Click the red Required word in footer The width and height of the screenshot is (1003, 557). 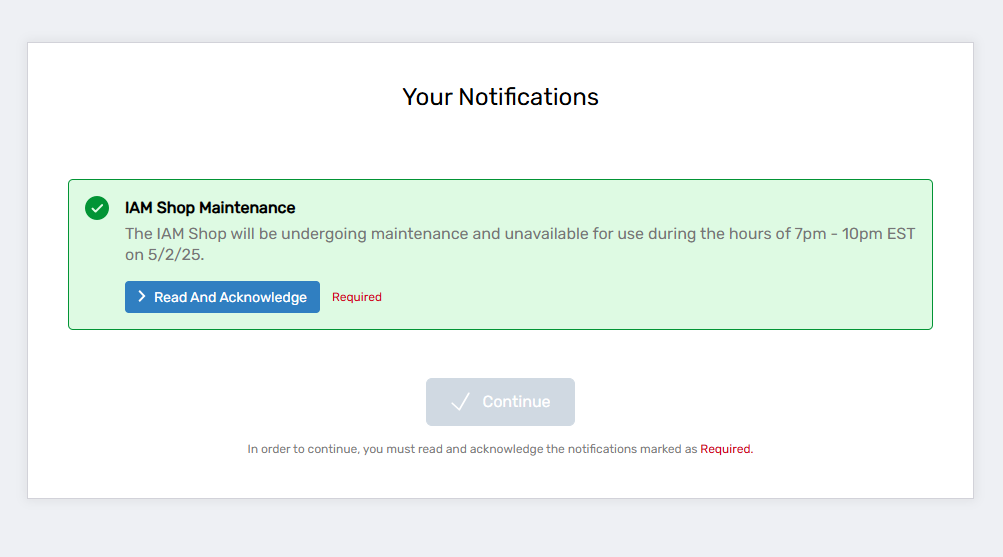726,450
